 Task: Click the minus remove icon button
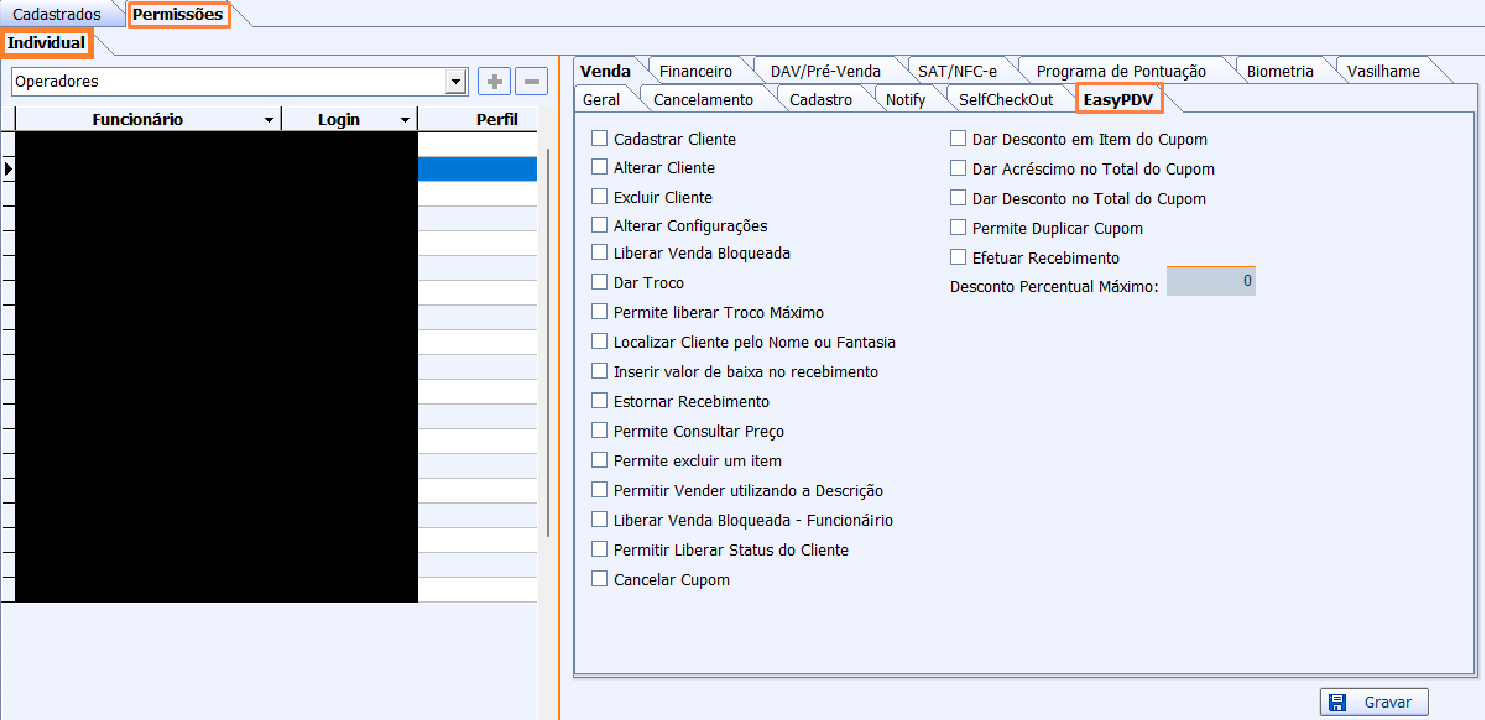531,81
